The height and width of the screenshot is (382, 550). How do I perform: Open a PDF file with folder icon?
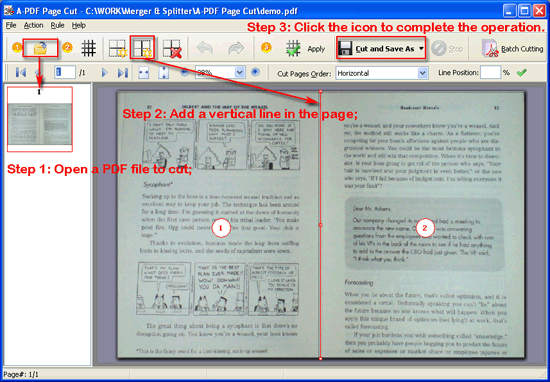point(40,48)
